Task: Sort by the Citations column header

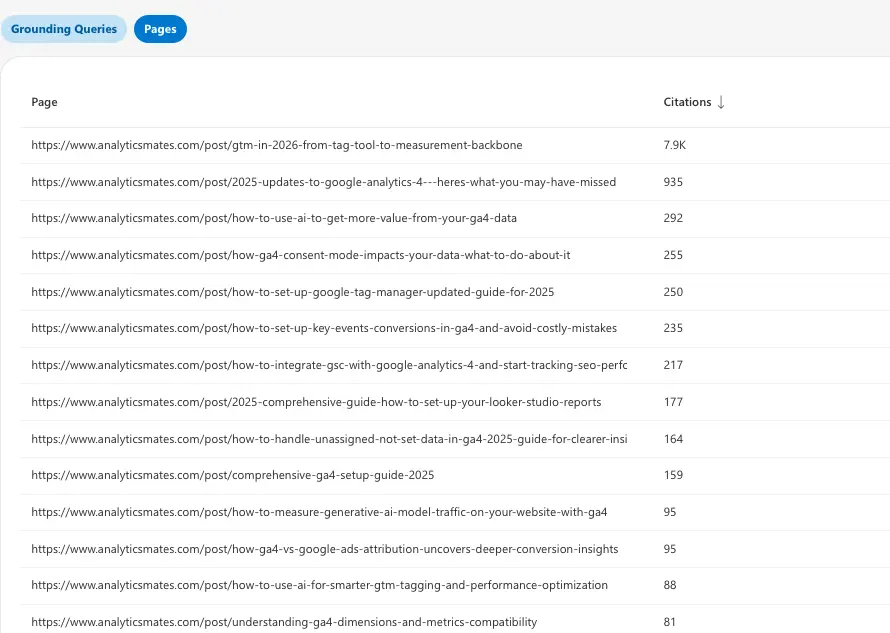Action: [x=688, y=101]
